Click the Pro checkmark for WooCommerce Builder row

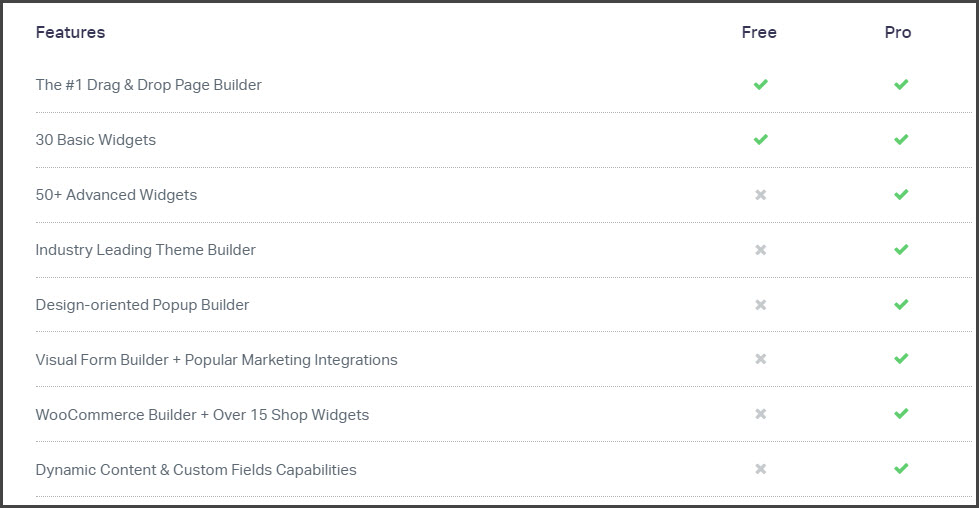tap(901, 413)
